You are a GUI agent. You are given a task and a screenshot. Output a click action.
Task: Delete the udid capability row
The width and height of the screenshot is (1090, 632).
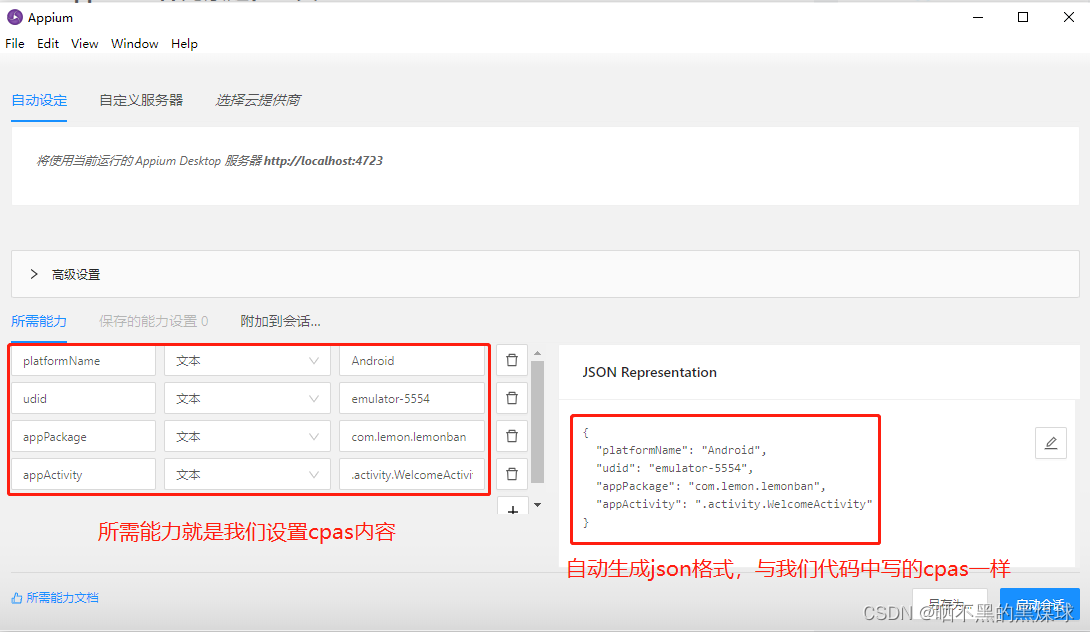(512, 398)
